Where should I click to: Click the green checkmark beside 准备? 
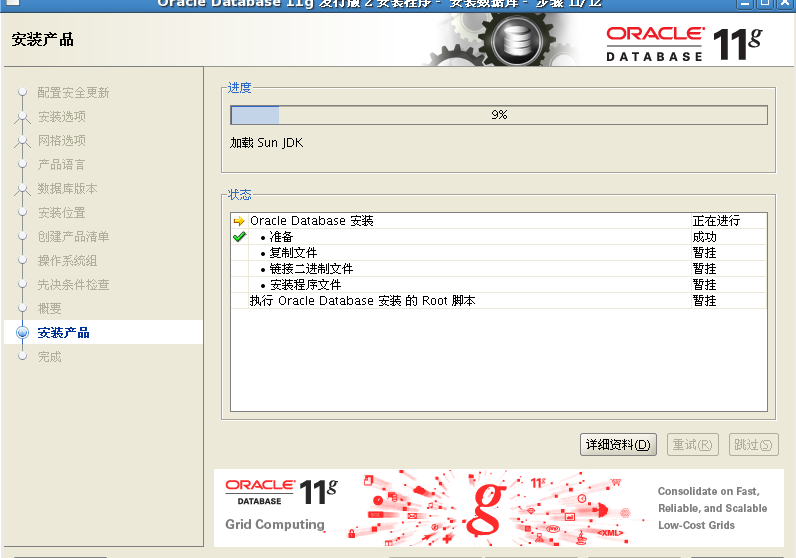pos(239,237)
